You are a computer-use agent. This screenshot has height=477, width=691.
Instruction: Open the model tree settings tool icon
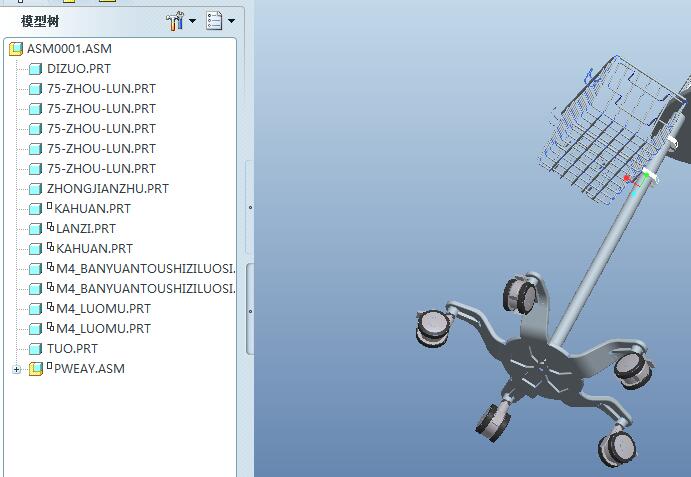[x=175, y=21]
